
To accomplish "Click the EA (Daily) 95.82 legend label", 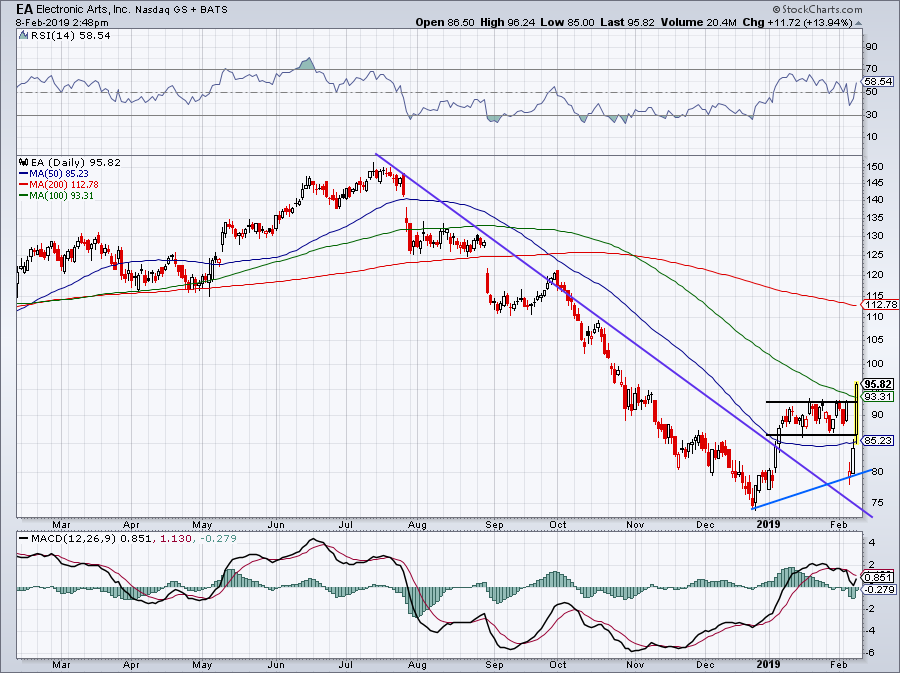I will tap(75, 162).
